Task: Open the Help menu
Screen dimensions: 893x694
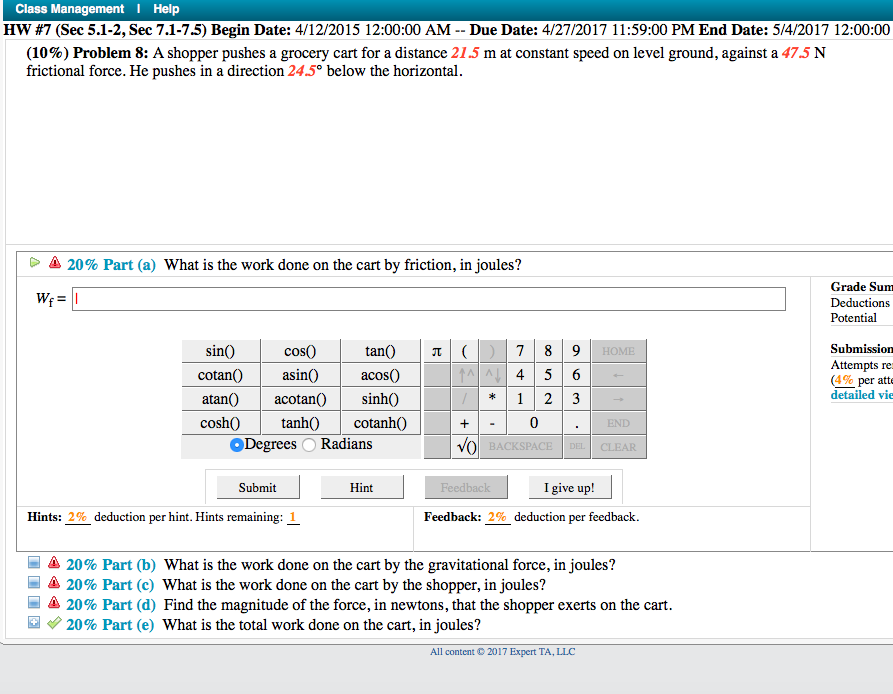Action: click(x=165, y=8)
